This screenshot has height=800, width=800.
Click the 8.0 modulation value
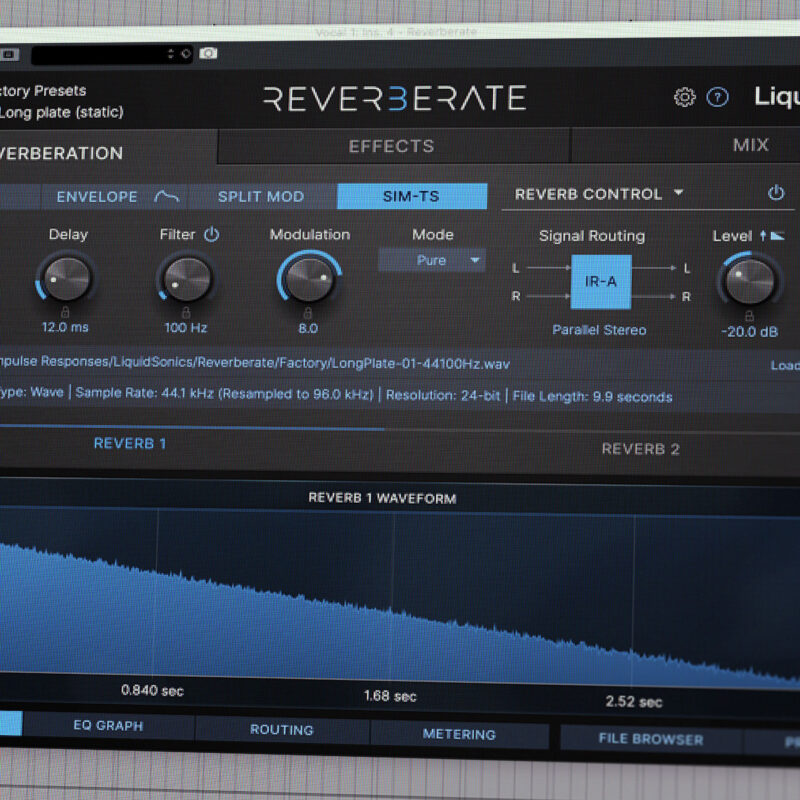coord(308,328)
